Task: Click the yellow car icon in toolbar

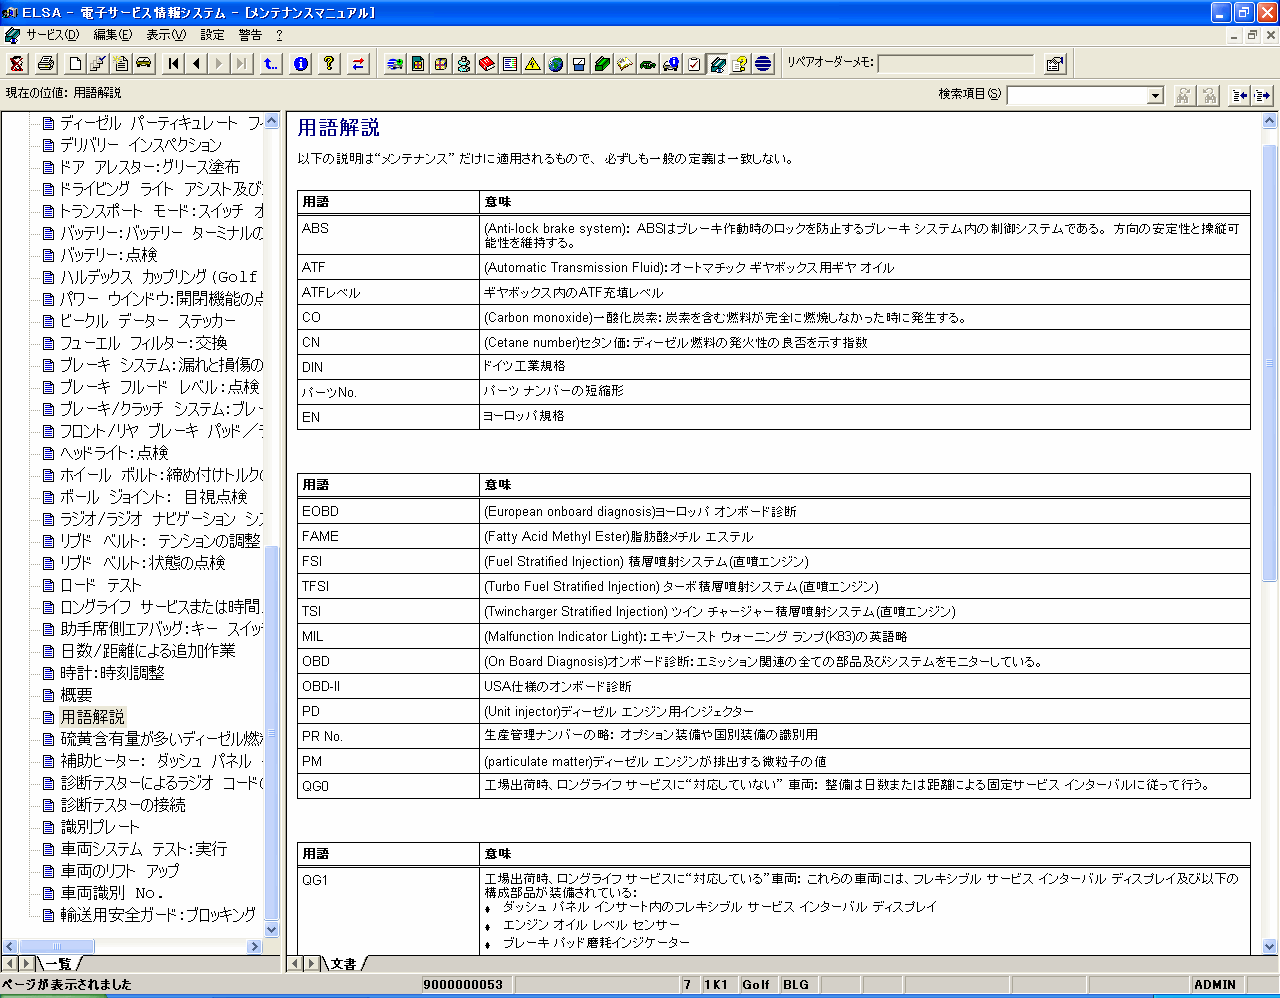Action: (144, 64)
